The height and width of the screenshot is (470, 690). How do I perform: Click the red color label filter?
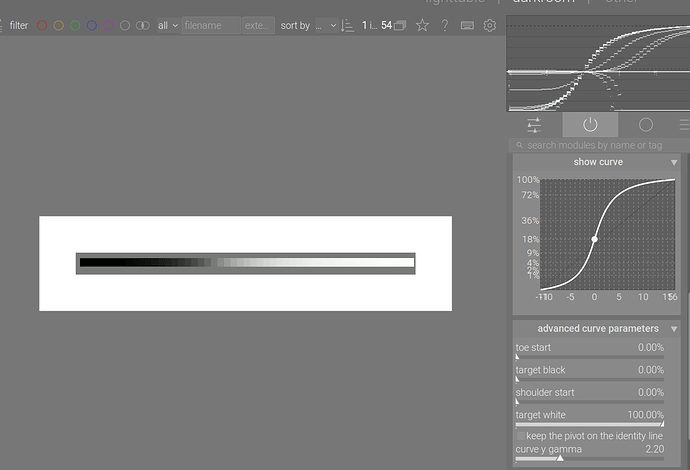[x=43, y=25]
